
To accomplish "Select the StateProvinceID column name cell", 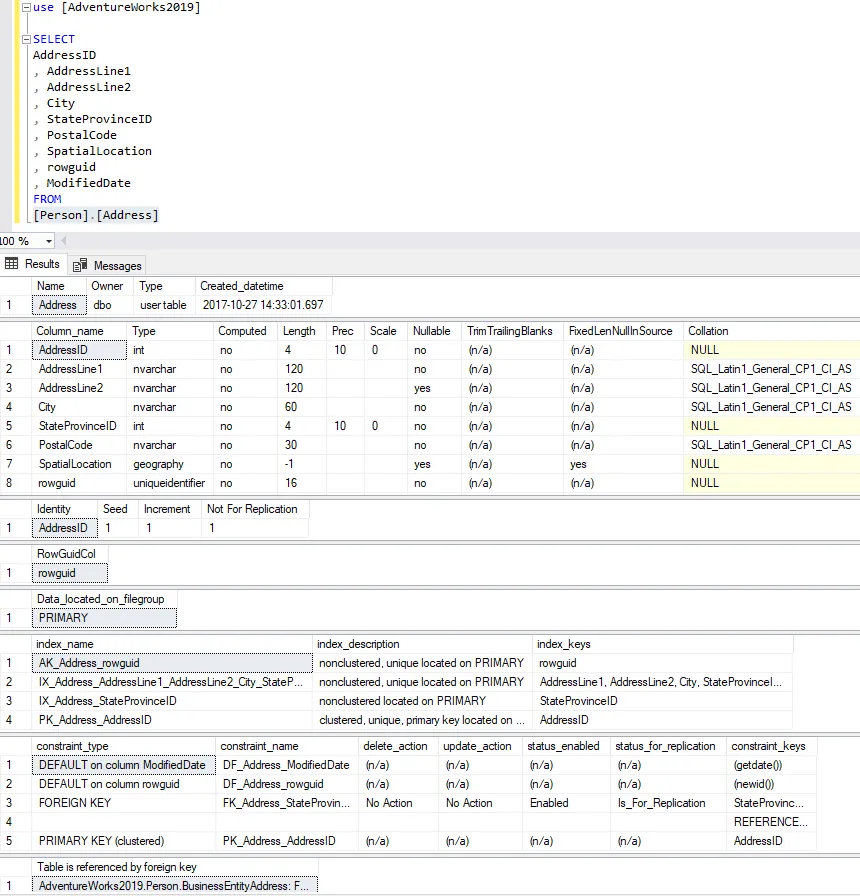I will tap(79, 426).
